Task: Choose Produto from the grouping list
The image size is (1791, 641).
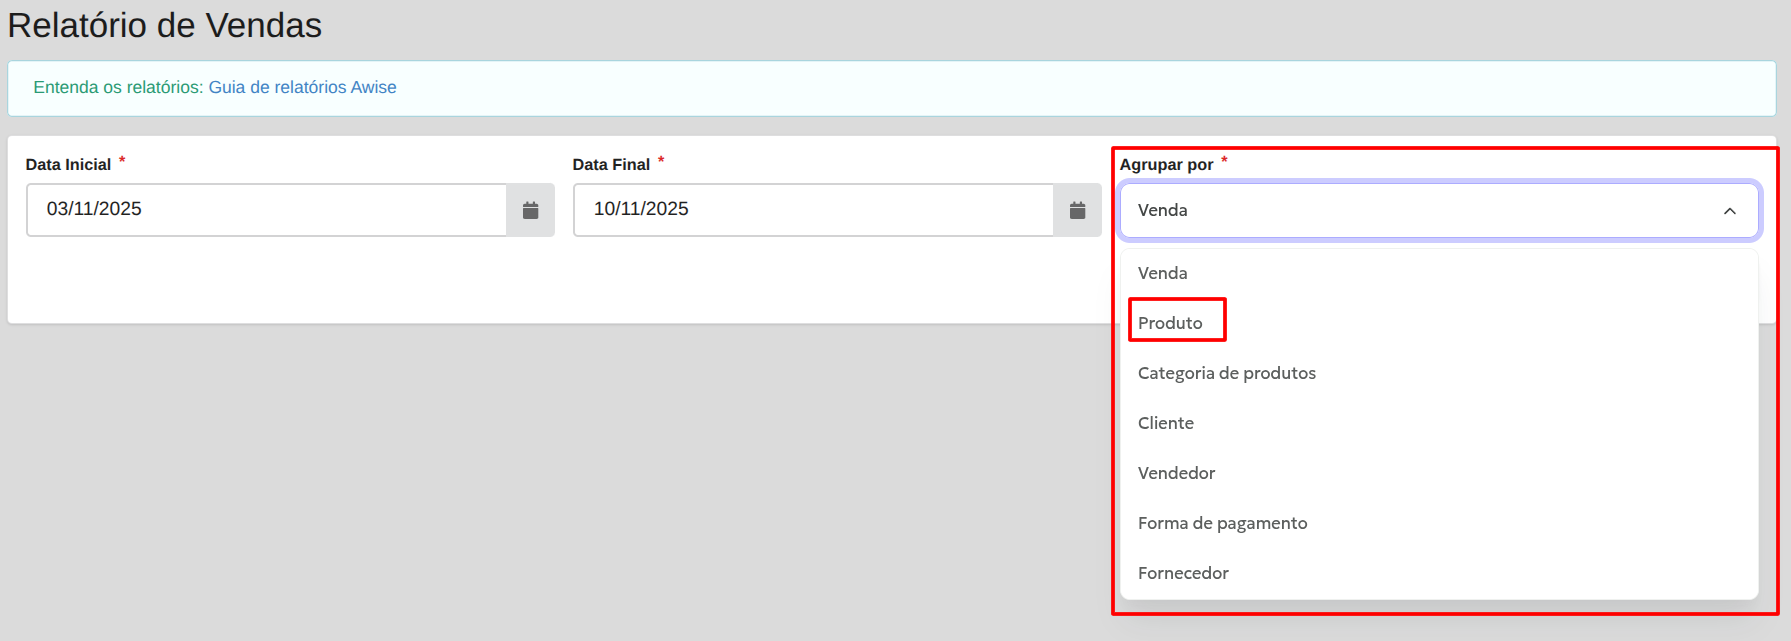Action: click(1170, 323)
